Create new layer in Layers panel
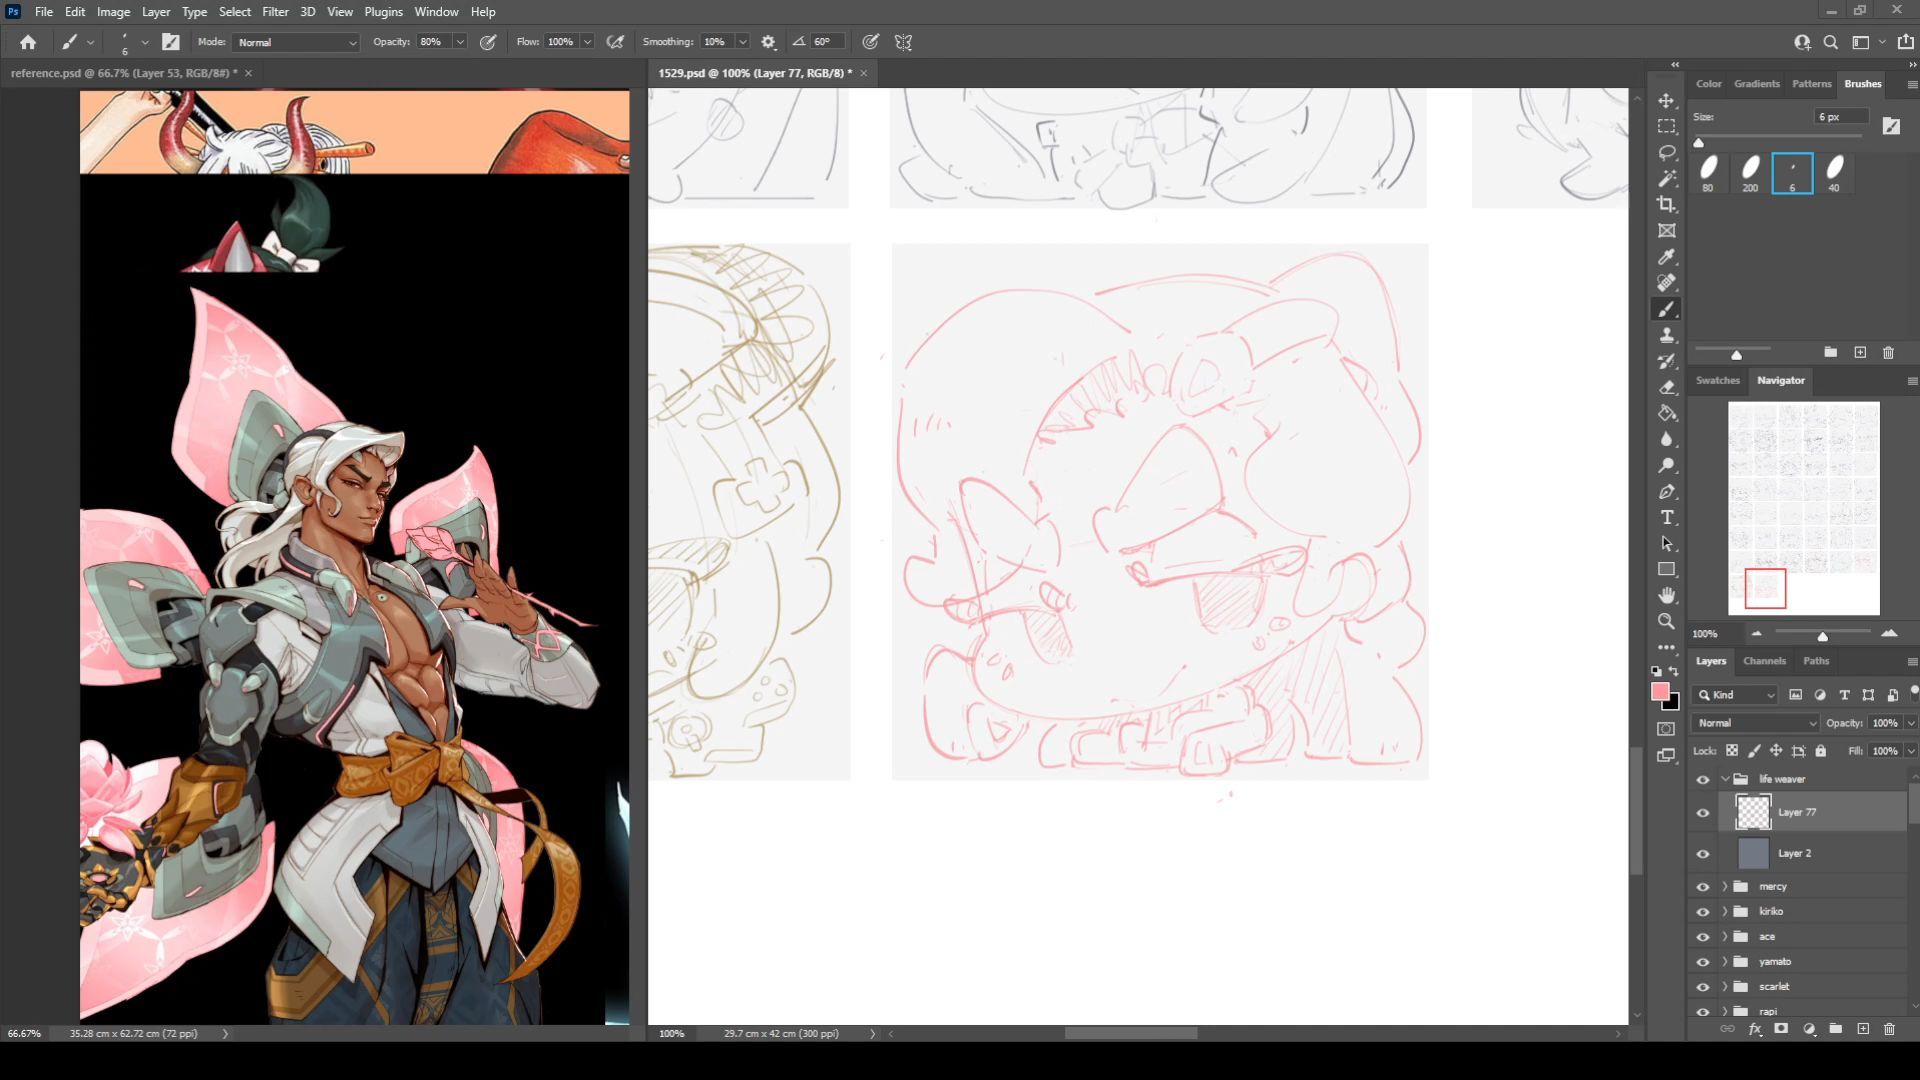 click(x=1863, y=1028)
